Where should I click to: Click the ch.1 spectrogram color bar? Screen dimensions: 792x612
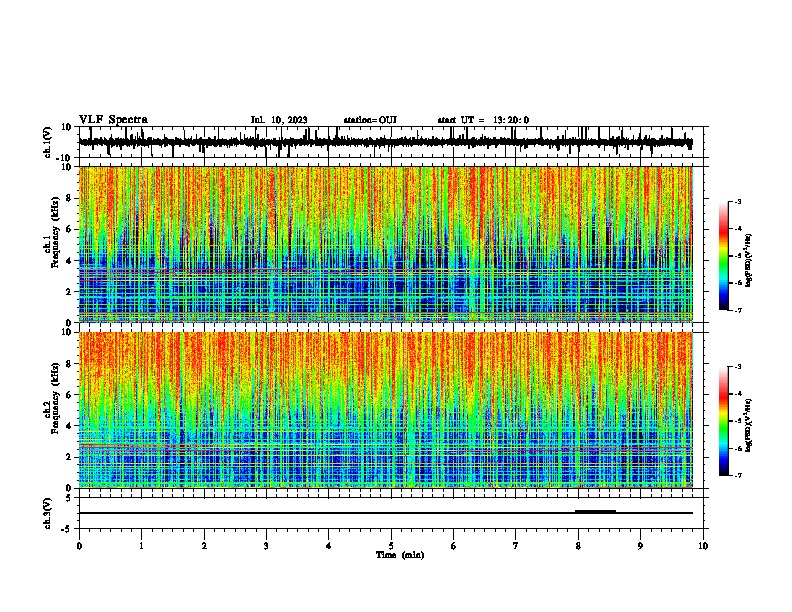(x=723, y=256)
